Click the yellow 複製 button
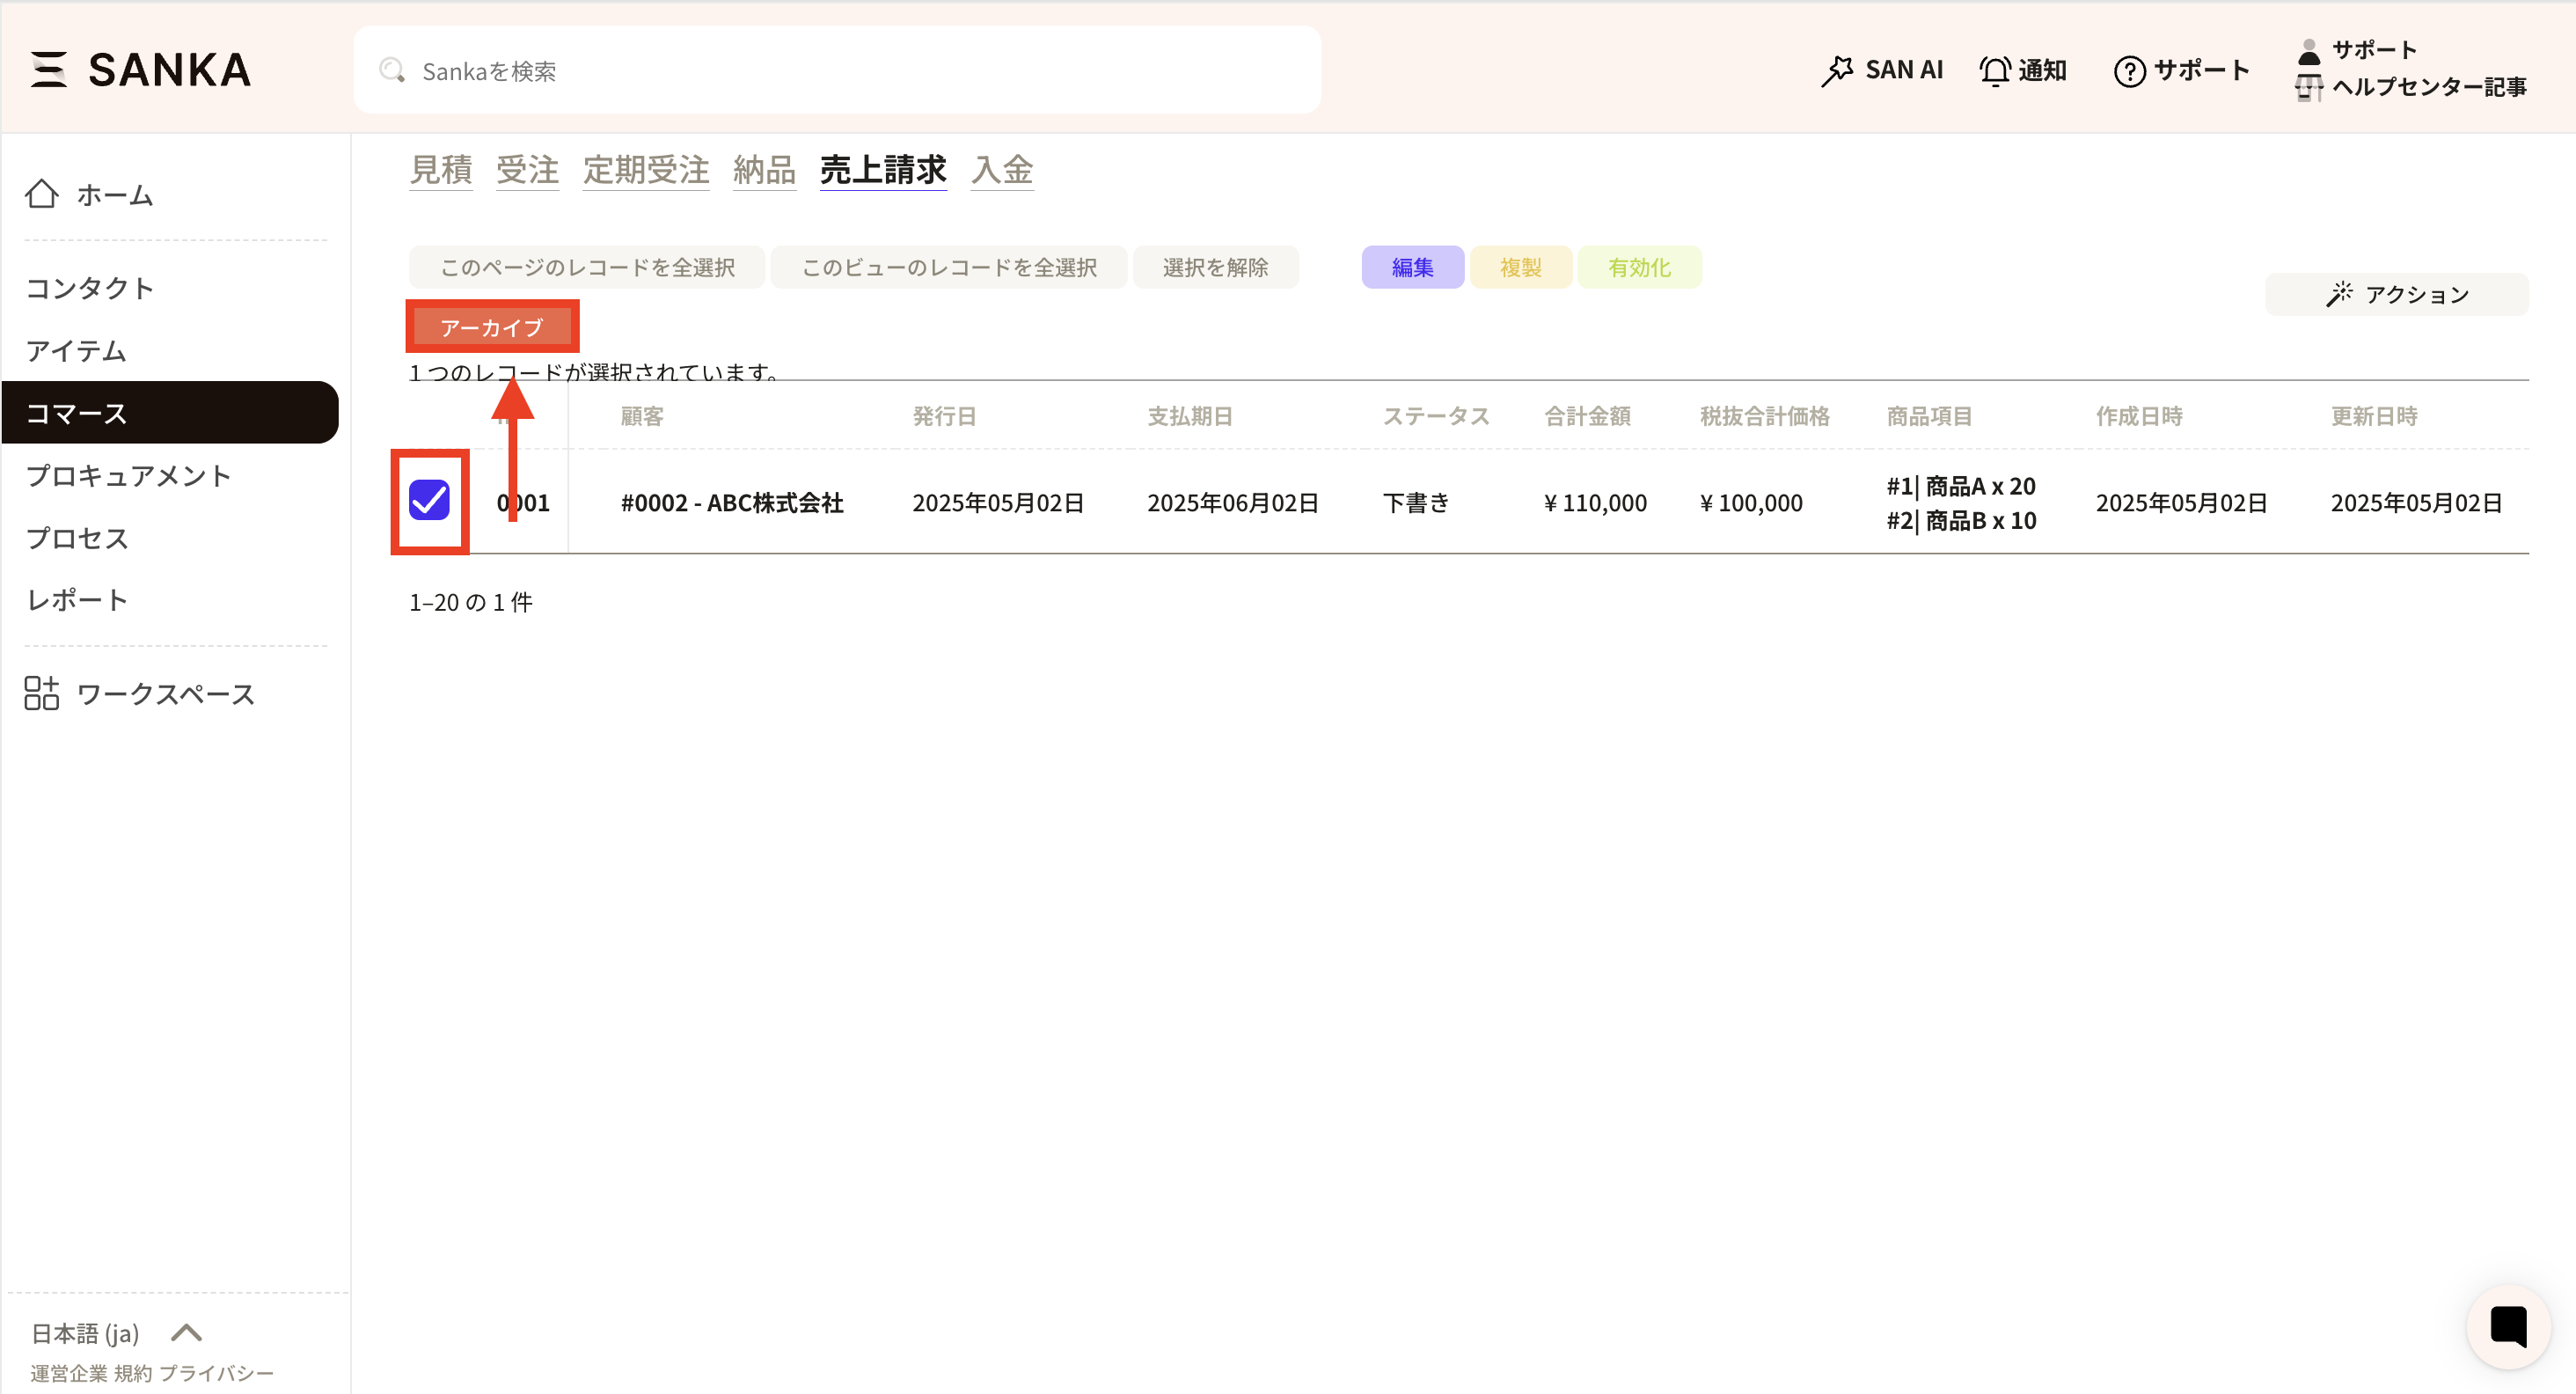Image resolution: width=2576 pixels, height=1394 pixels. click(1520, 267)
